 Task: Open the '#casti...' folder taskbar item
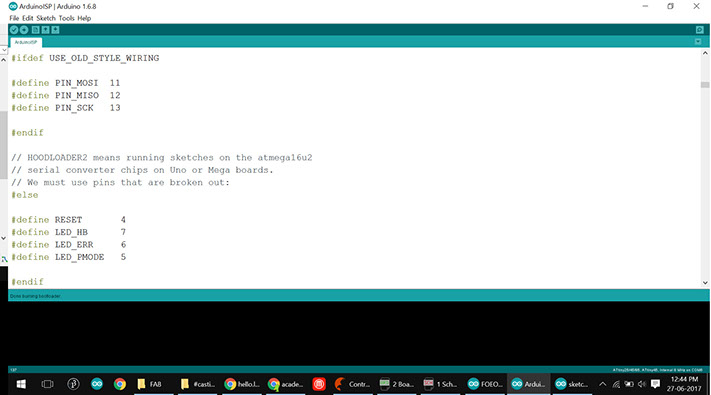coord(198,384)
